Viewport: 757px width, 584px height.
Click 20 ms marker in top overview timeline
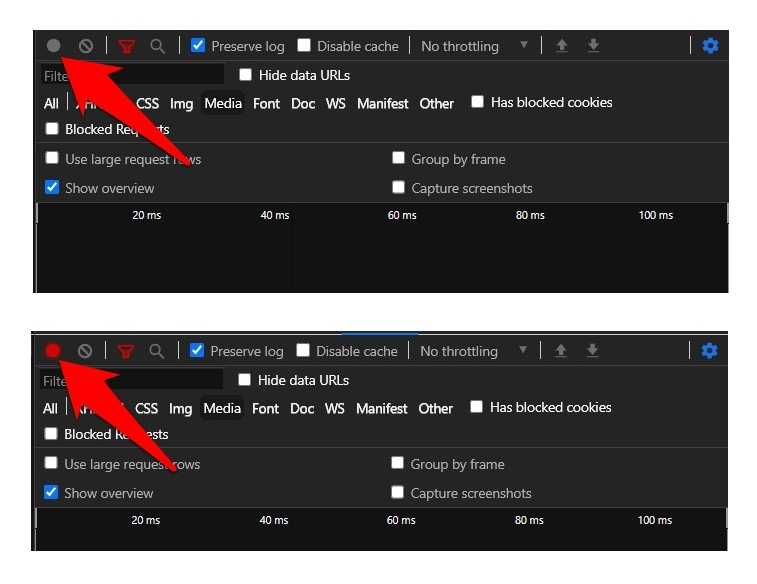point(147,215)
